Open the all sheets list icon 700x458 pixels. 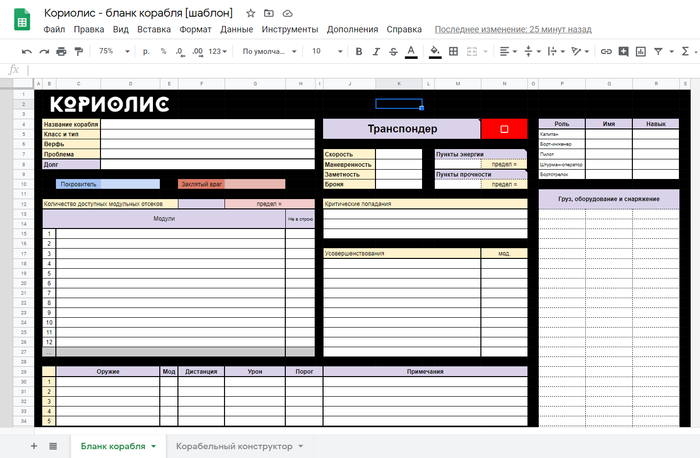[53, 446]
